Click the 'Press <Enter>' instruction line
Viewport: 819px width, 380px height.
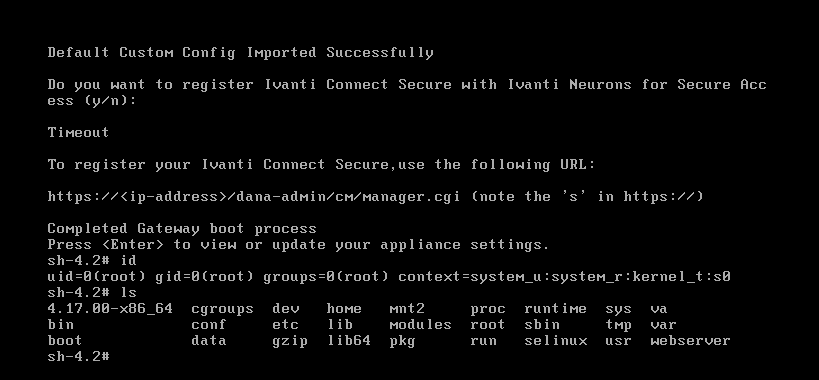coord(298,245)
